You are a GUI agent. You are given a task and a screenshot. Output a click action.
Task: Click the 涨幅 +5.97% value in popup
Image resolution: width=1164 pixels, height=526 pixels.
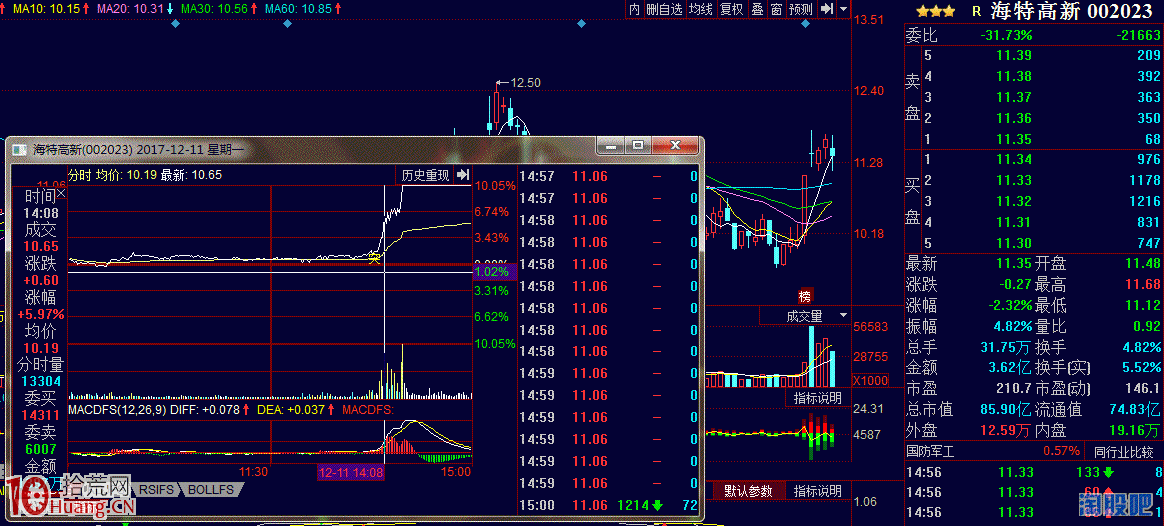click(x=41, y=314)
